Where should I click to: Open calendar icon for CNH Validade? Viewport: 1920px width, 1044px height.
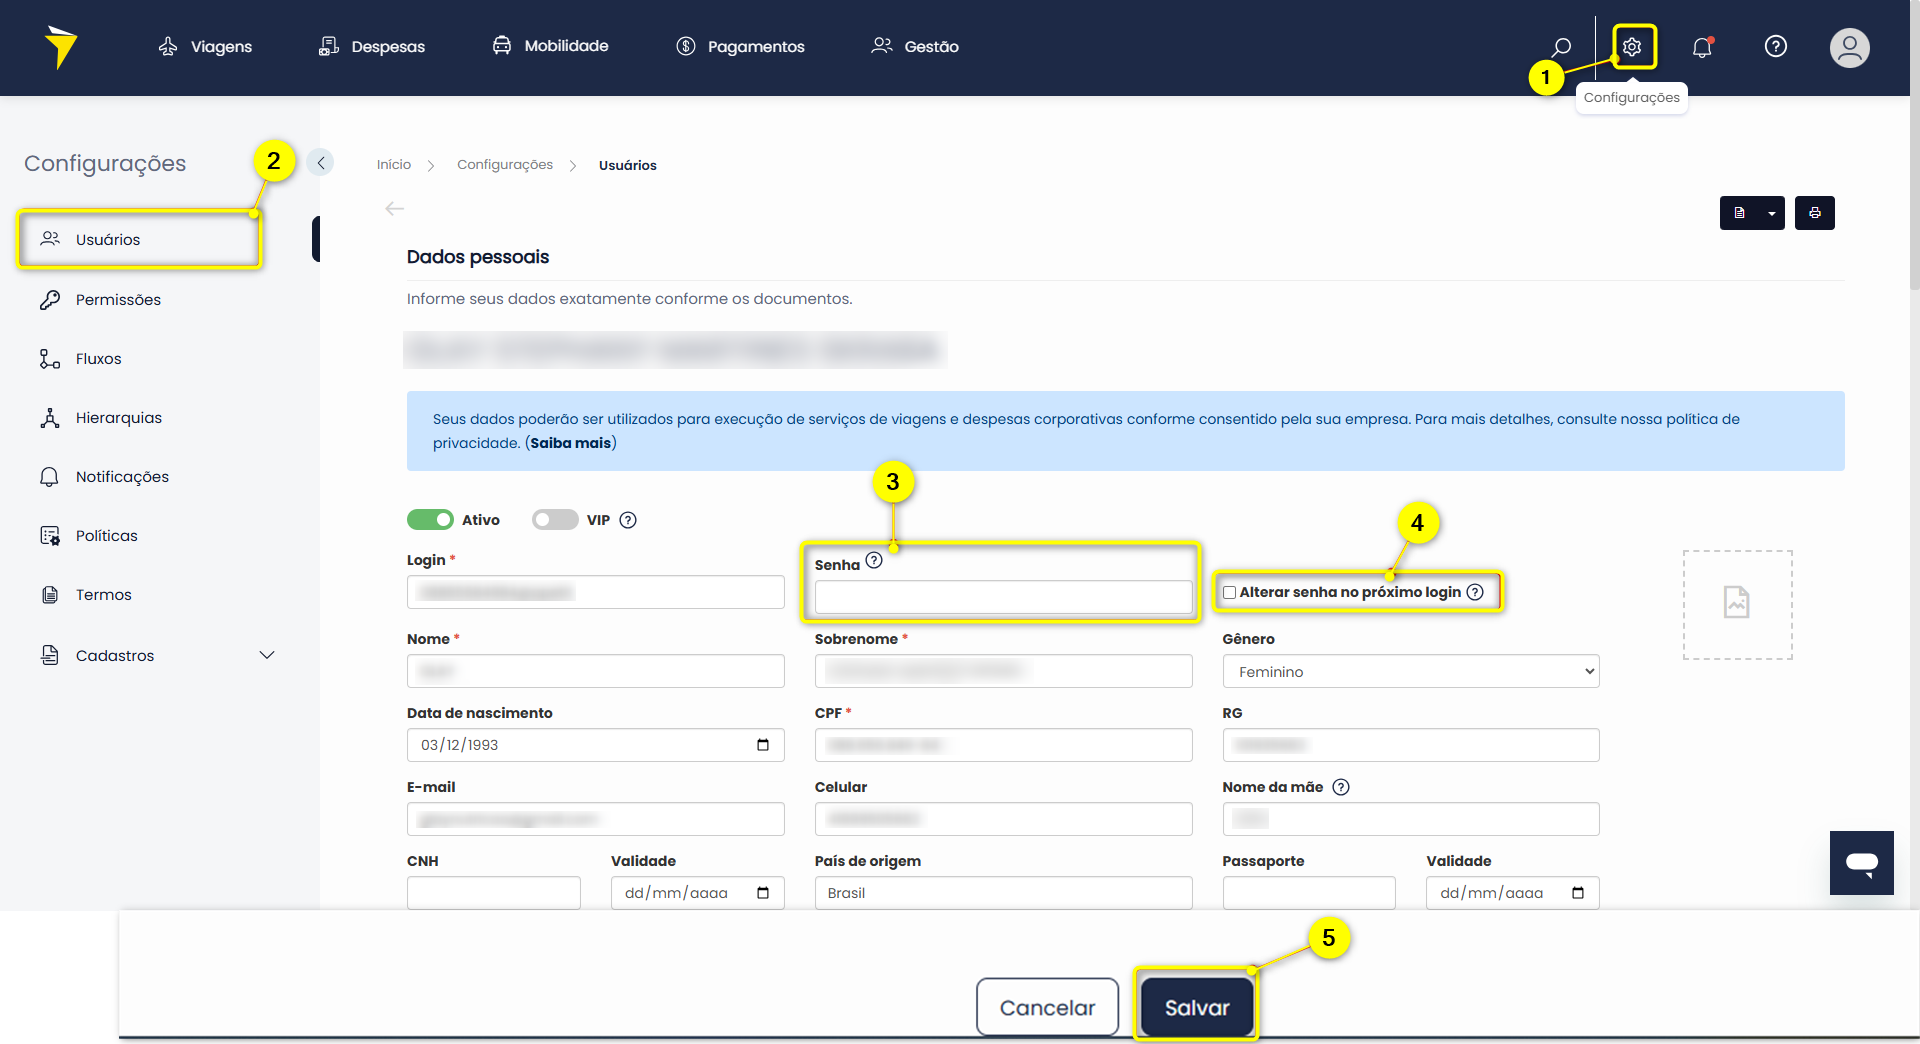click(x=763, y=893)
